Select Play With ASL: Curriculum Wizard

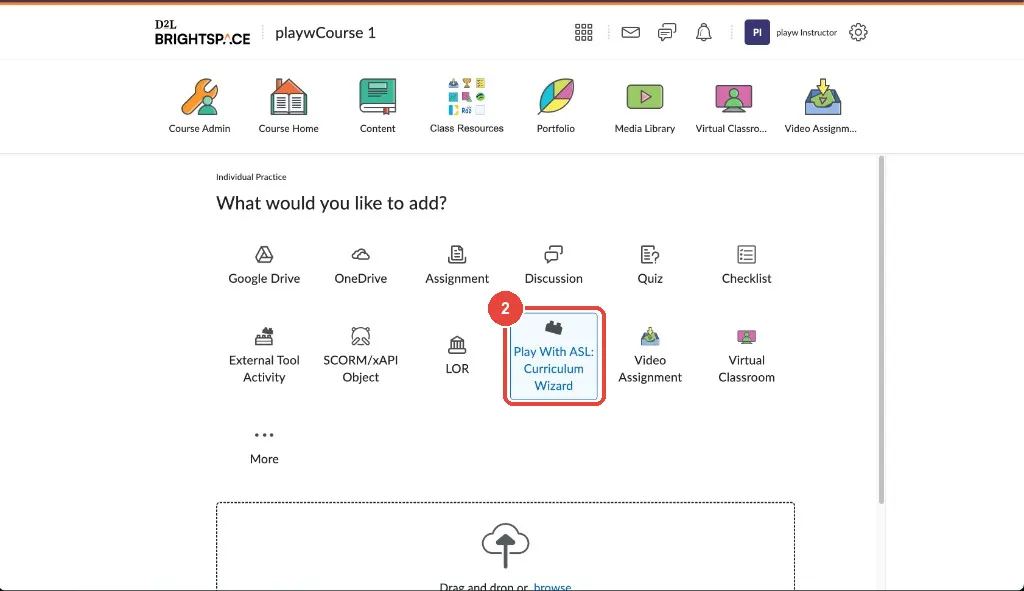click(x=554, y=356)
